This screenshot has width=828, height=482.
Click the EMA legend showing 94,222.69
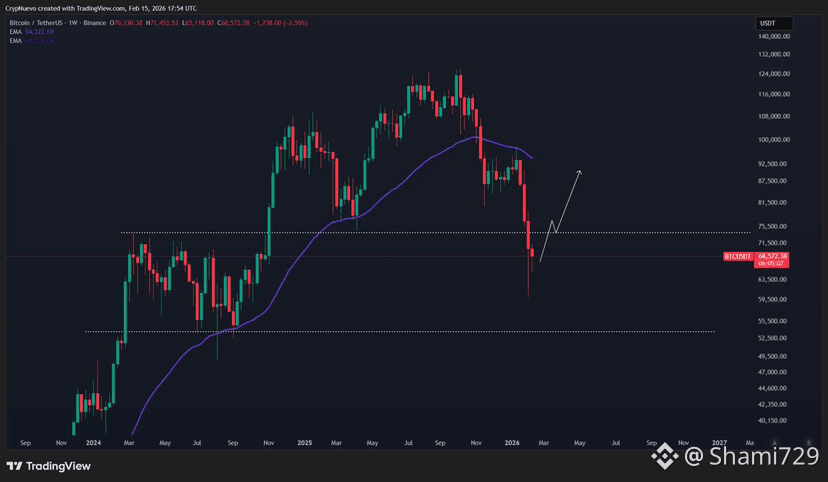32,32
